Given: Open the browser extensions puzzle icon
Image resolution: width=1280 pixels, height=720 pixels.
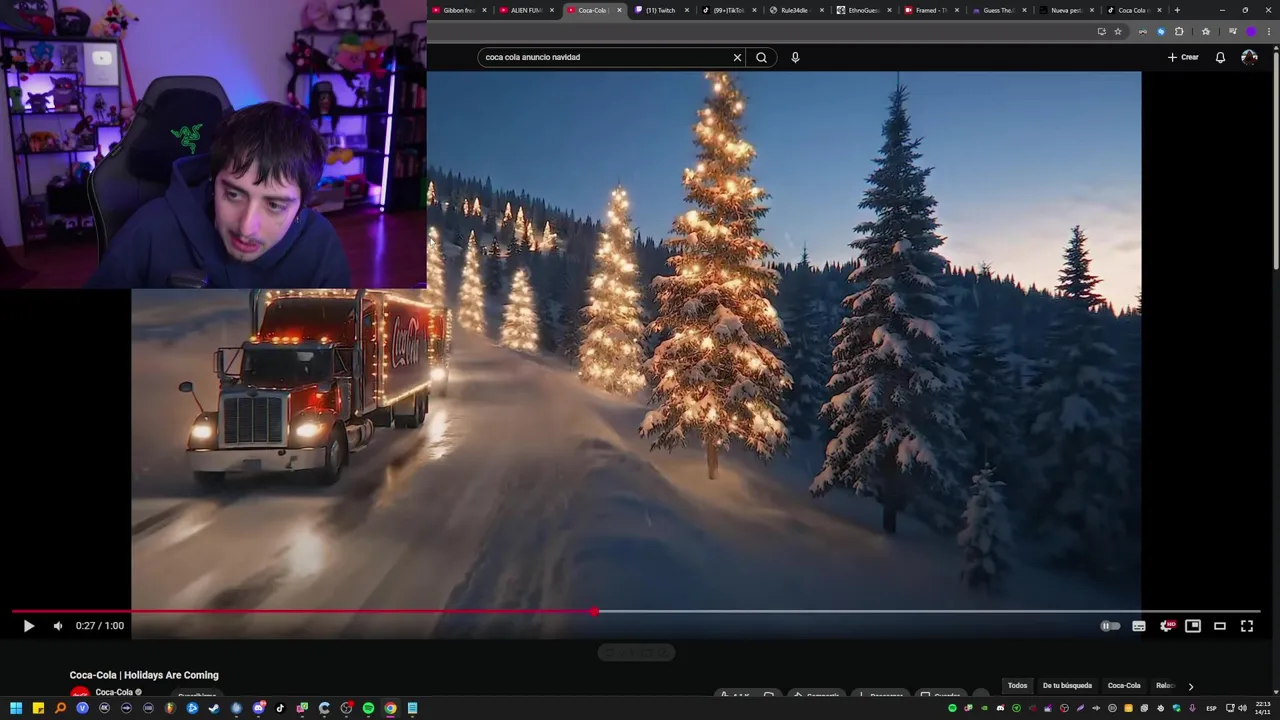Looking at the screenshot, I should click(1179, 31).
